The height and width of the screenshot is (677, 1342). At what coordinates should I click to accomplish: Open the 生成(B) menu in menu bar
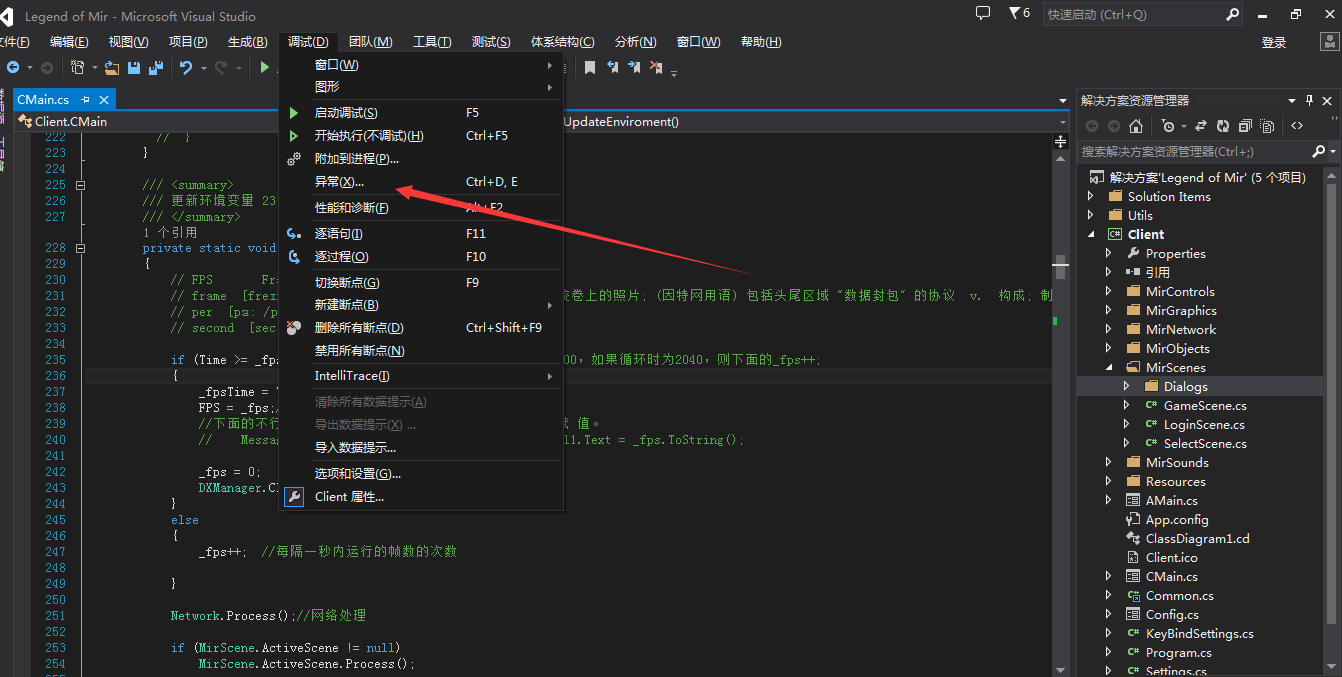(x=247, y=42)
